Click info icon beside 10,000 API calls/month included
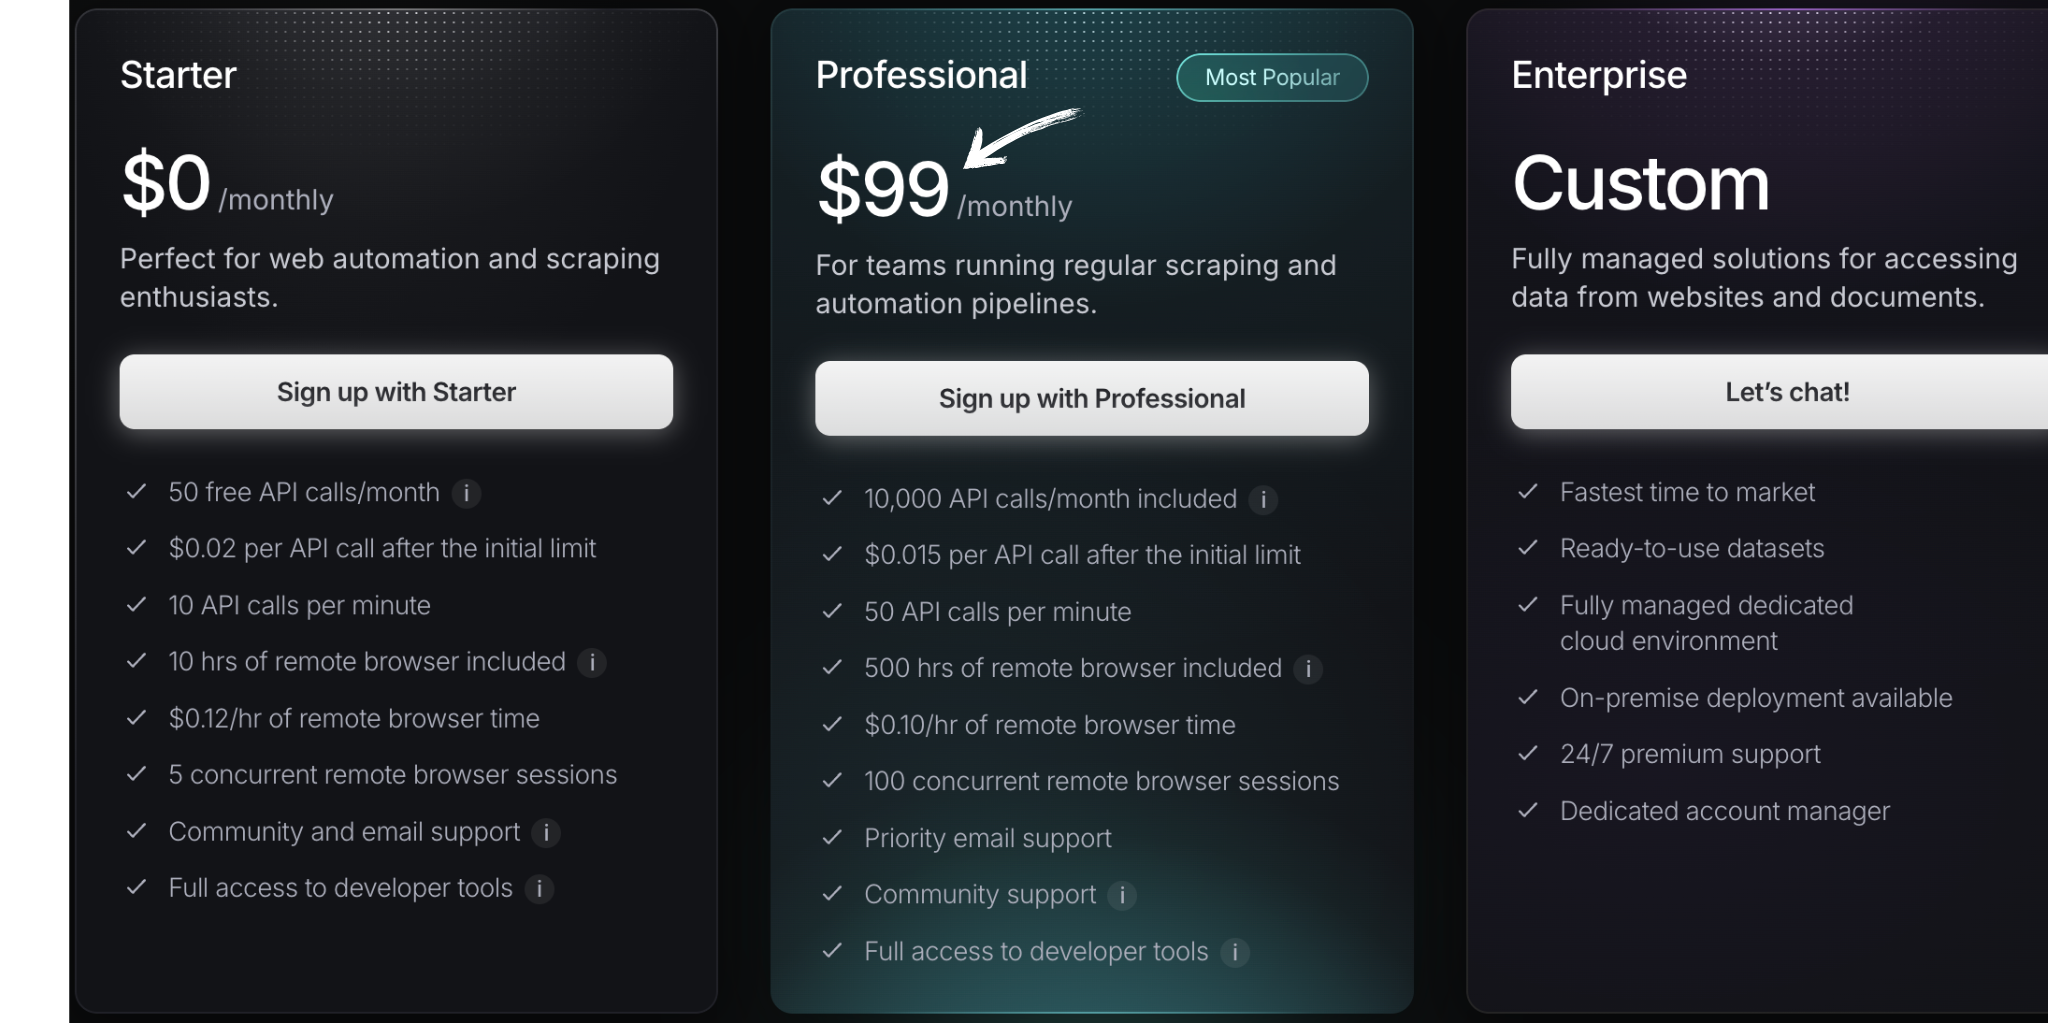 click(x=1263, y=499)
